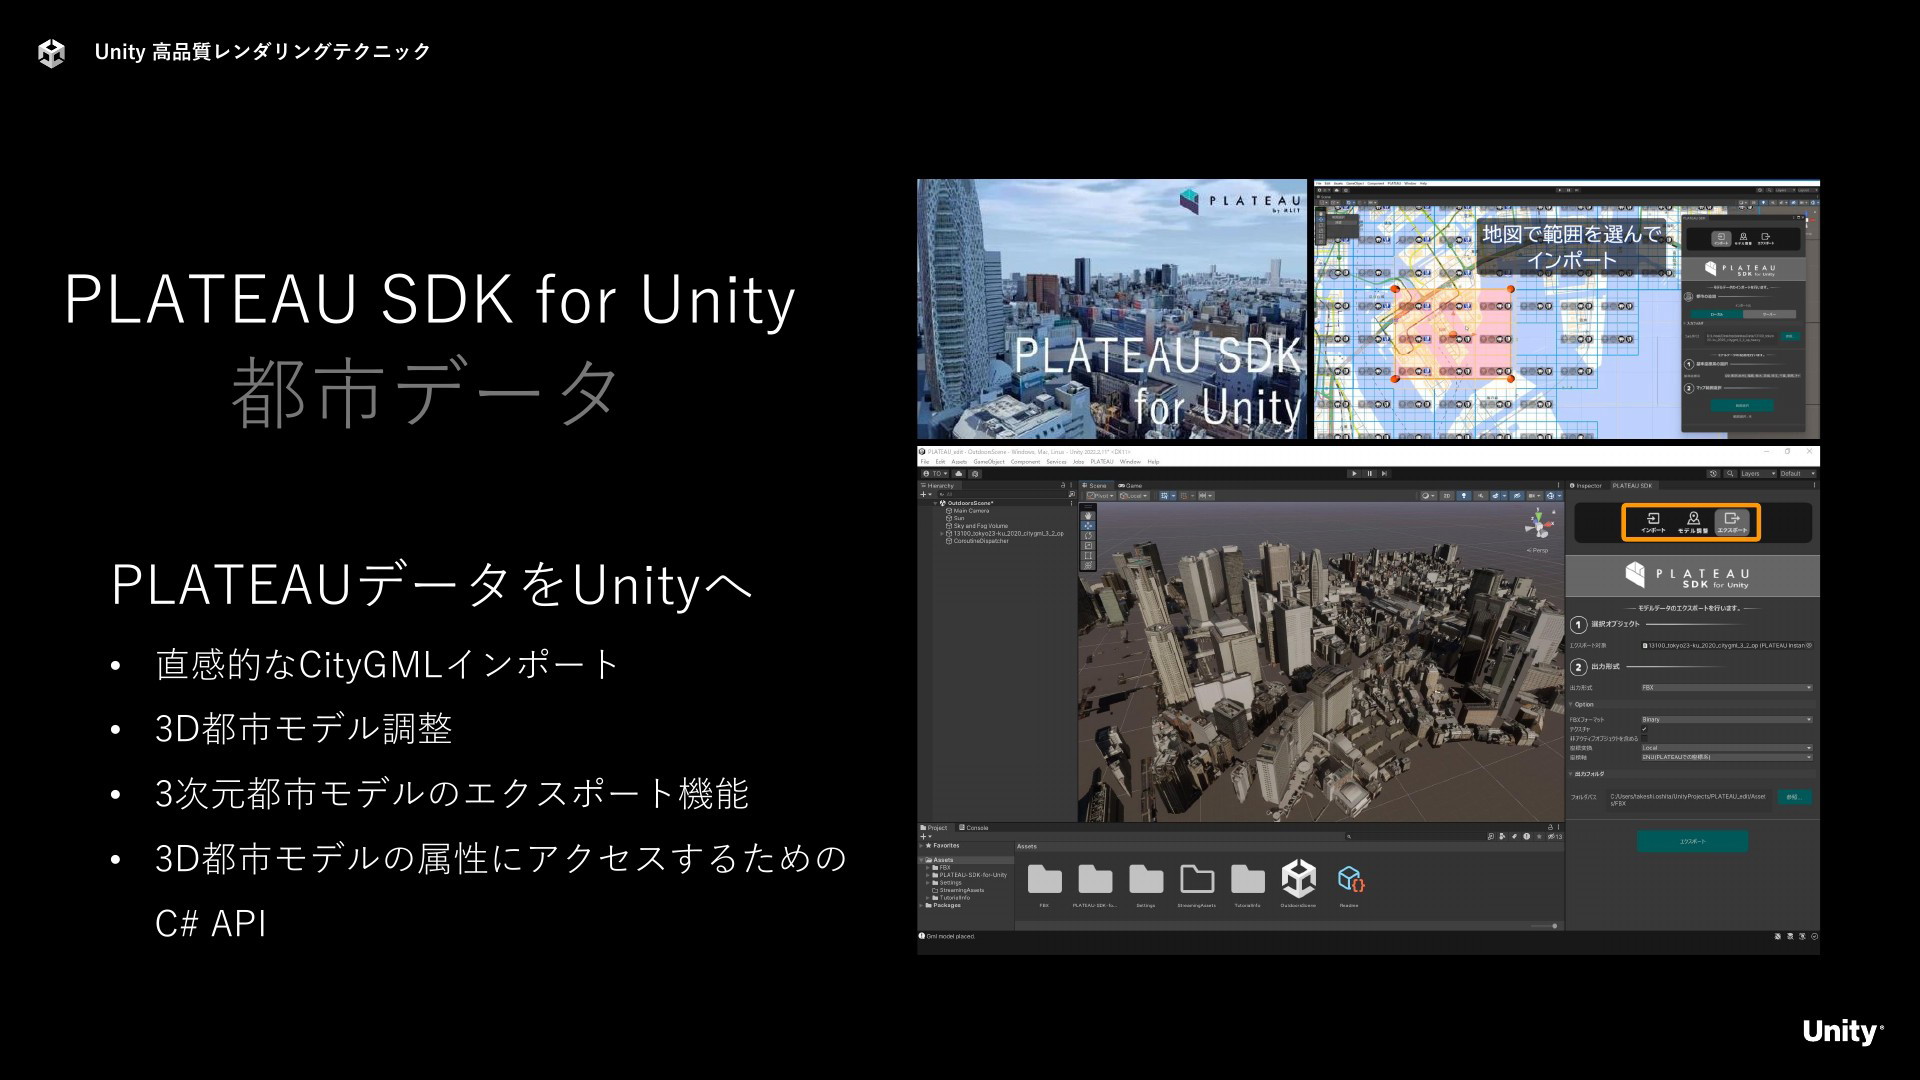
Task: Toggle scene visibility of hidden objects
Action: pos(1517,495)
